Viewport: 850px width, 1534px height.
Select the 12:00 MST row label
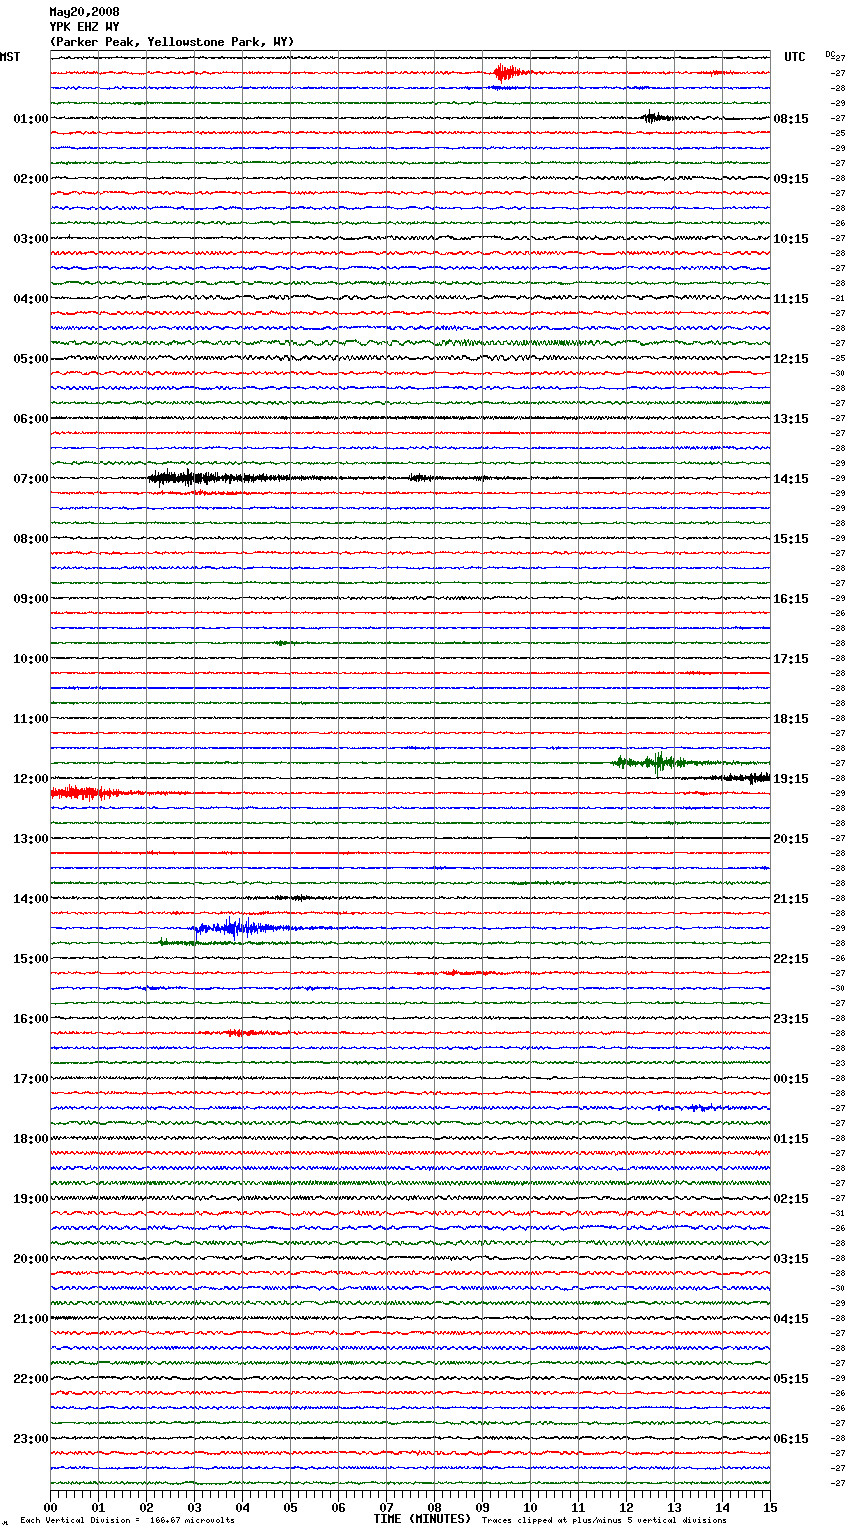pyautogui.click(x=31, y=778)
